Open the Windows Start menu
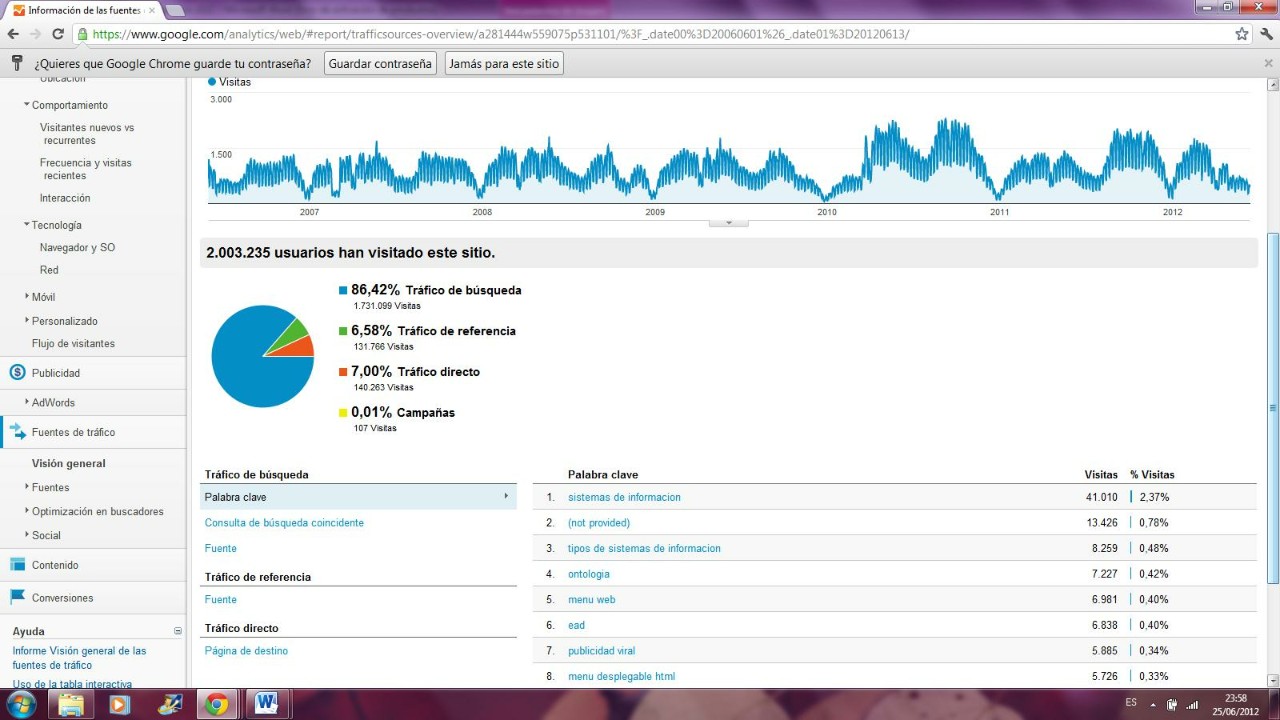This screenshot has width=1280, height=720. pos(20,703)
